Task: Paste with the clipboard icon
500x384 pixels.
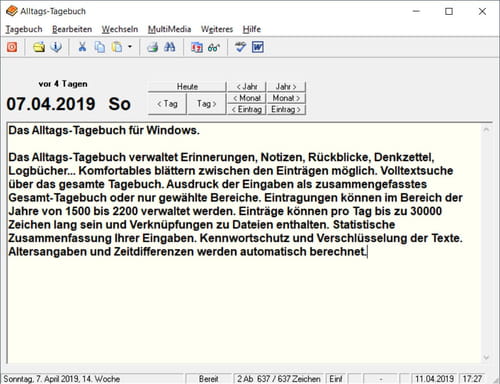Action: pyautogui.click(x=117, y=47)
